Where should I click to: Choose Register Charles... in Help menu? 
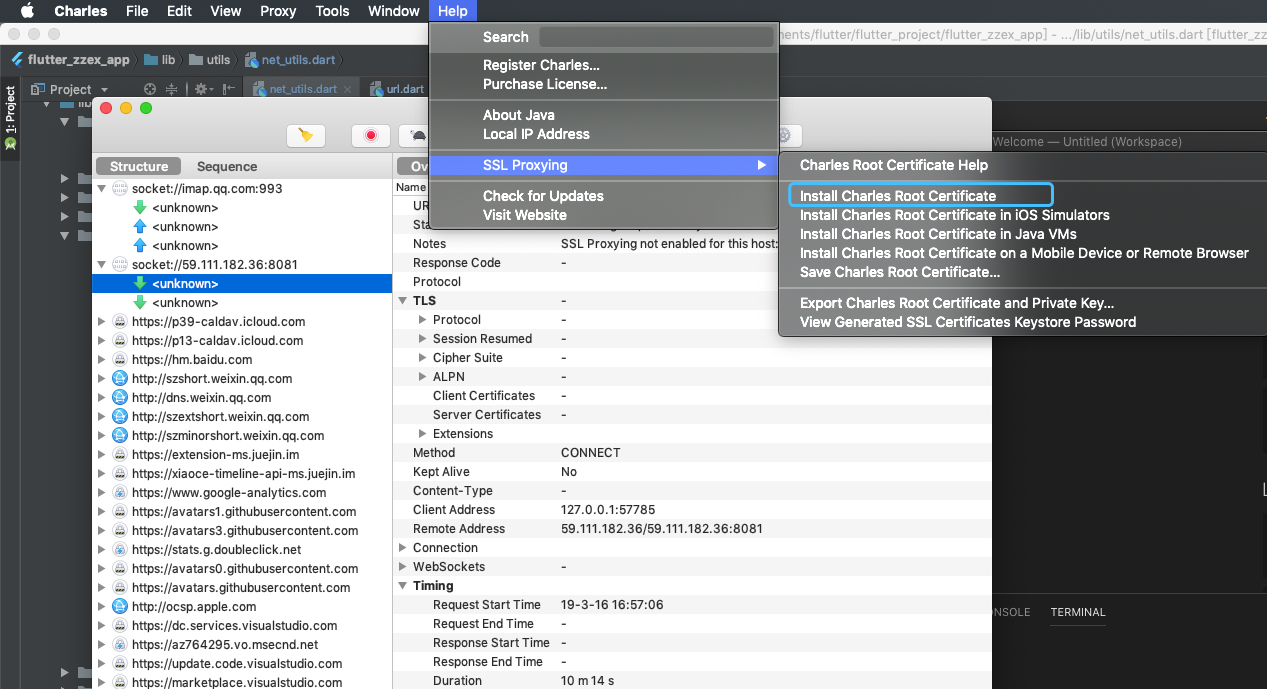tap(541, 65)
